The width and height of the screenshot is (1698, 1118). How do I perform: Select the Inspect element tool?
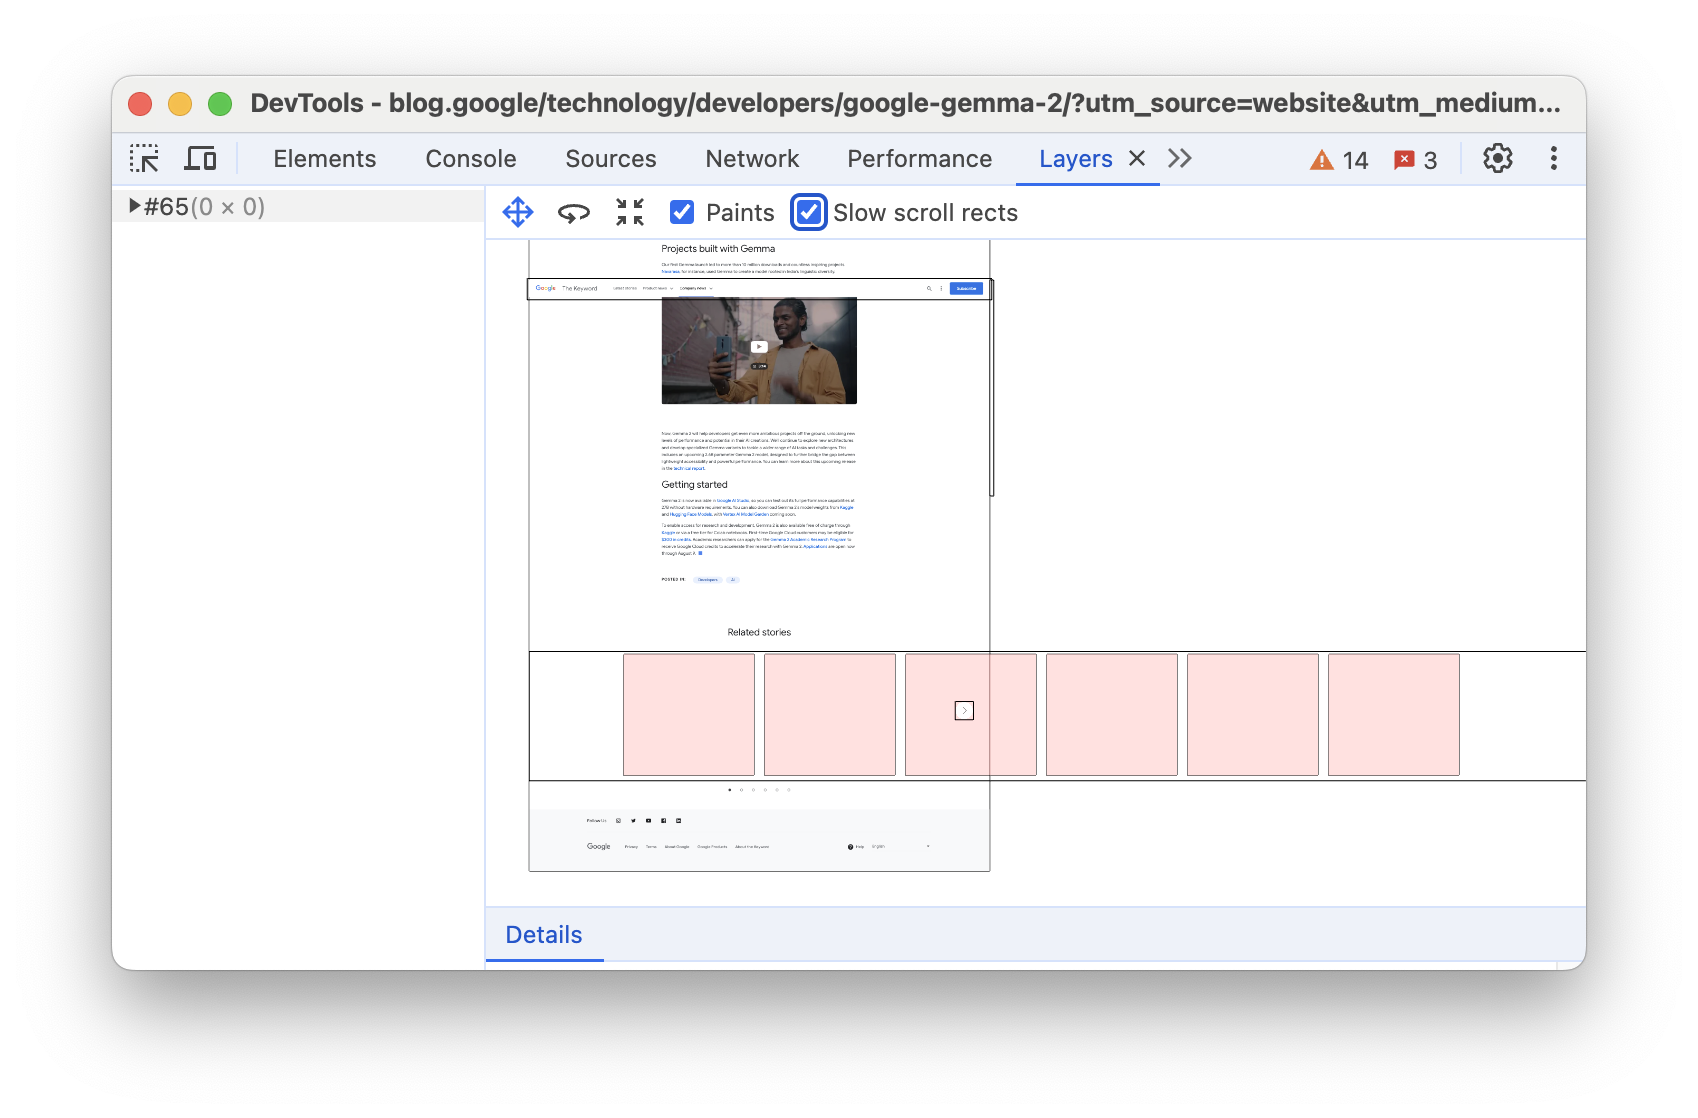pyautogui.click(x=146, y=159)
